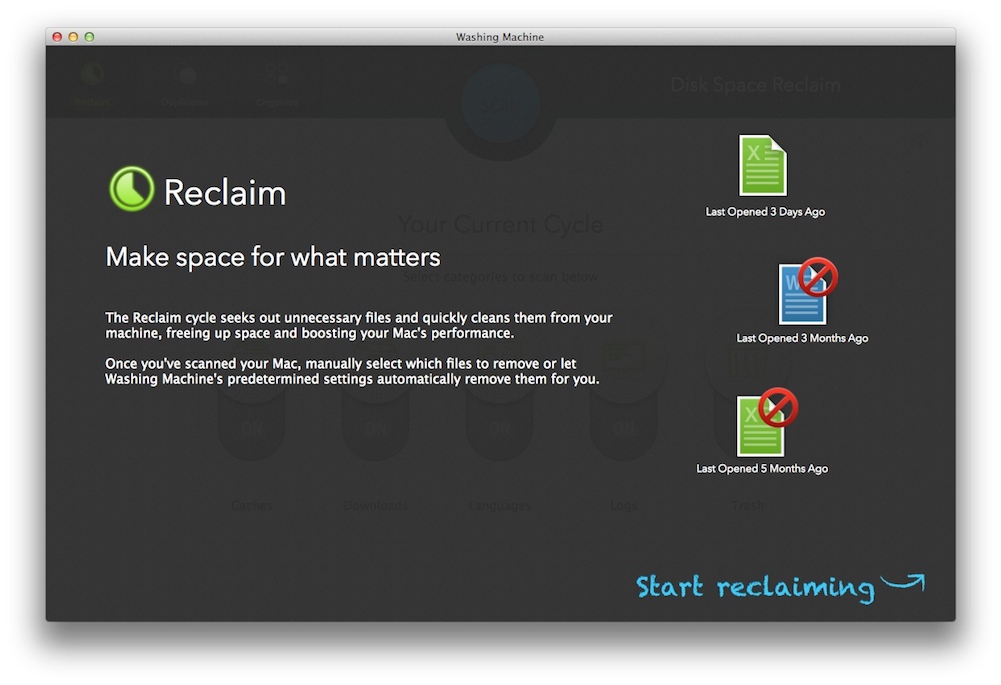Switch to the dimmed Organize tab
This screenshot has width=1001, height=685.
click(277, 86)
